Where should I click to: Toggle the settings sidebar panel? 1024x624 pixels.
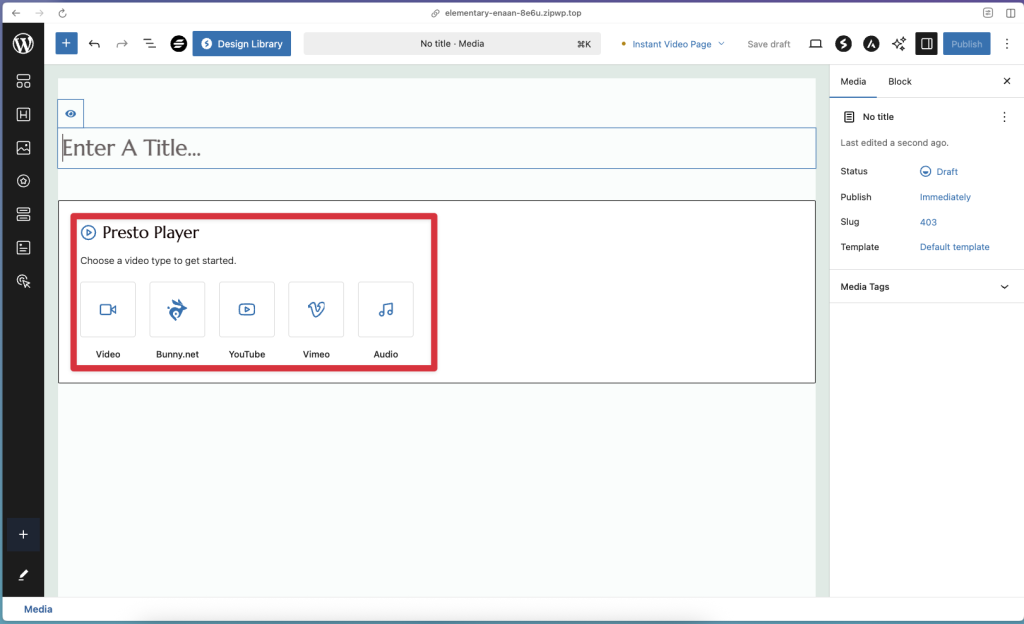click(926, 44)
